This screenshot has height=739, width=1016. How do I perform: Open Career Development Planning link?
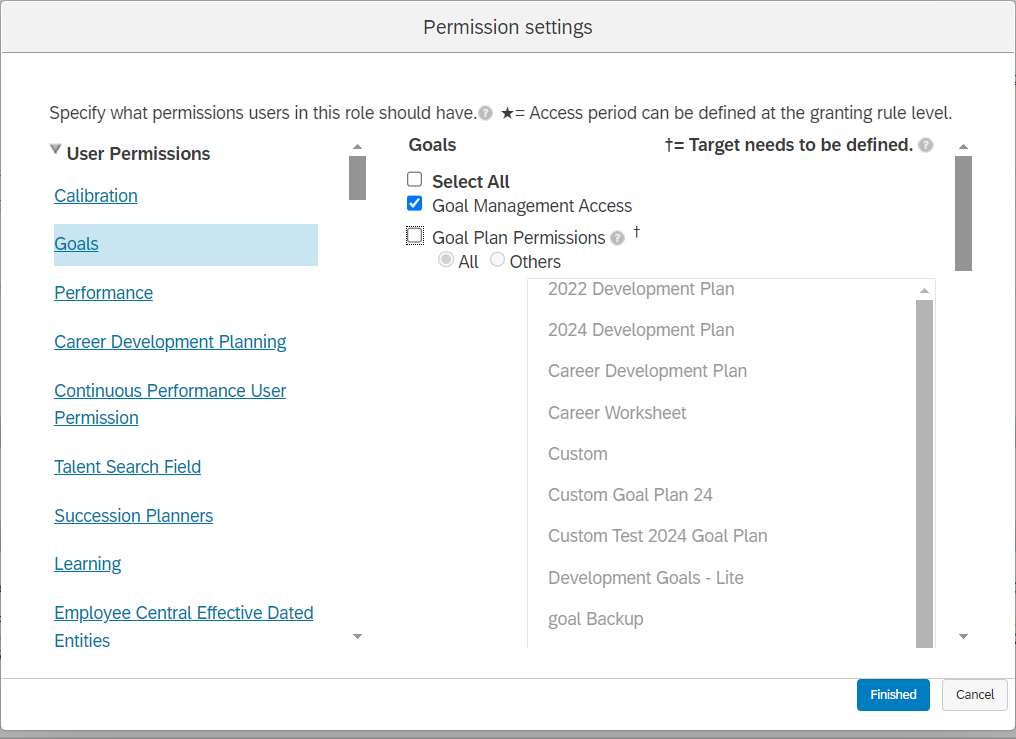[170, 342]
